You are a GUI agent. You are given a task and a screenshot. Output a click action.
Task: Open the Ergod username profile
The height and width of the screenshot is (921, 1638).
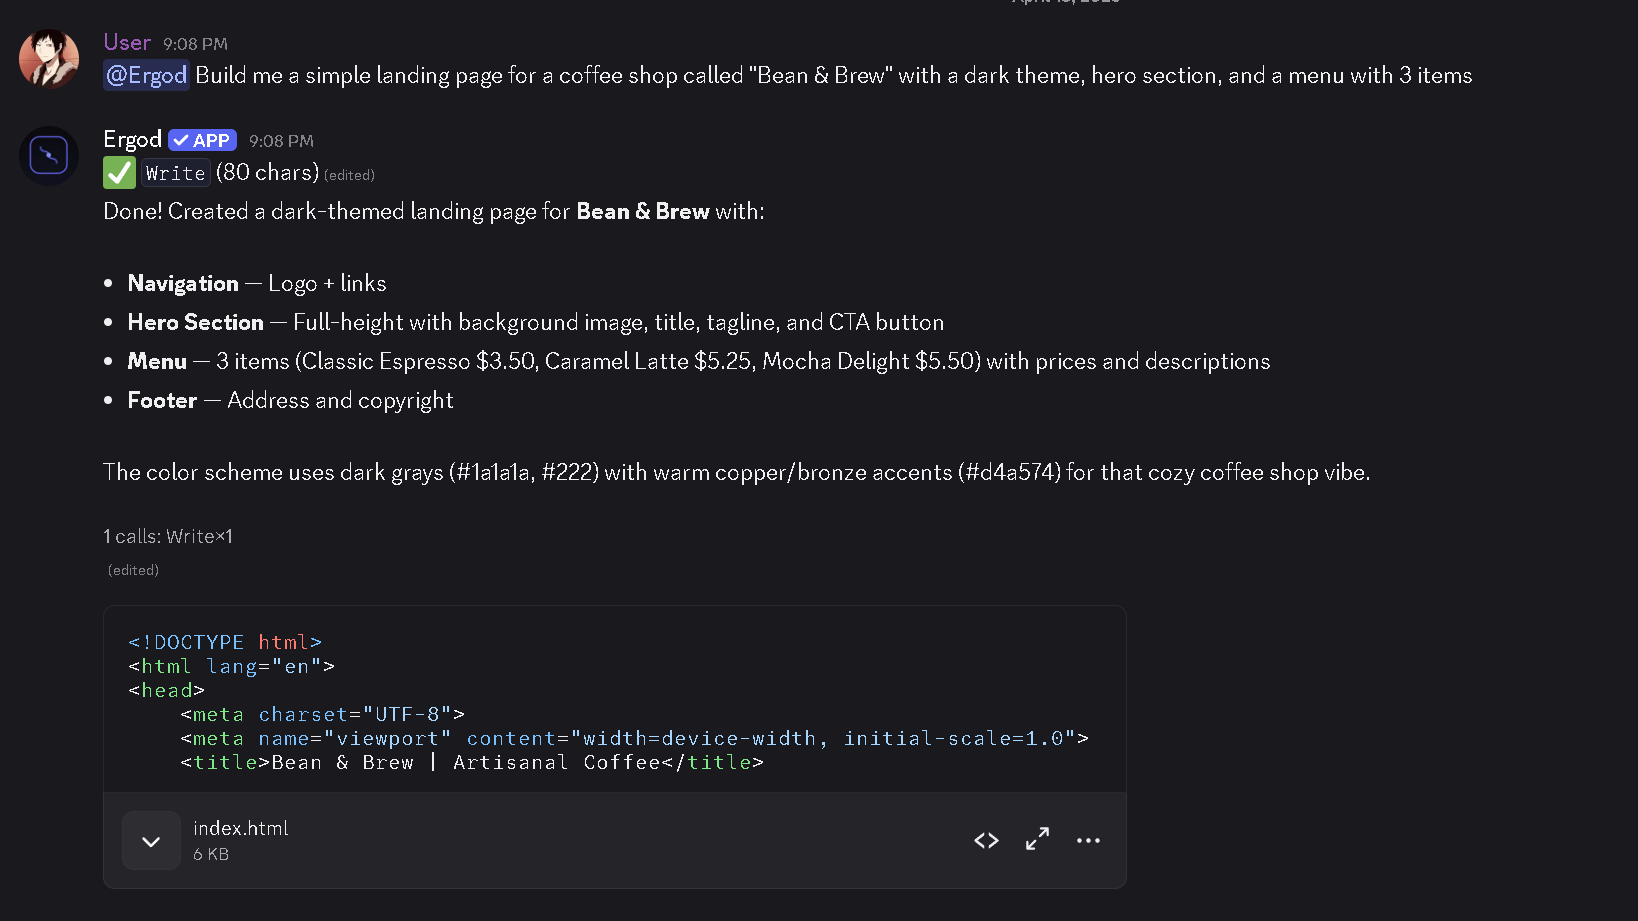pyautogui.click(x=132, y=140)
